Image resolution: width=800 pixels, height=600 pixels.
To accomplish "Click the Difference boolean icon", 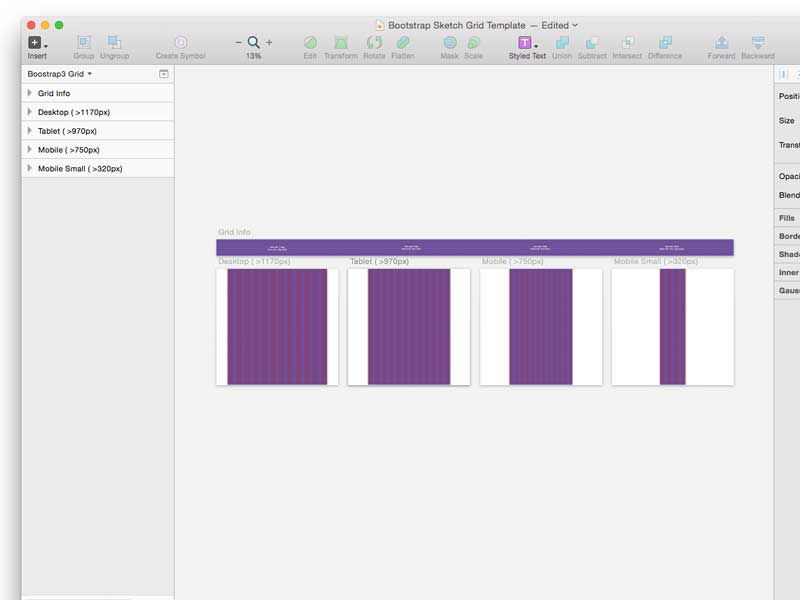I will (664, 43).
